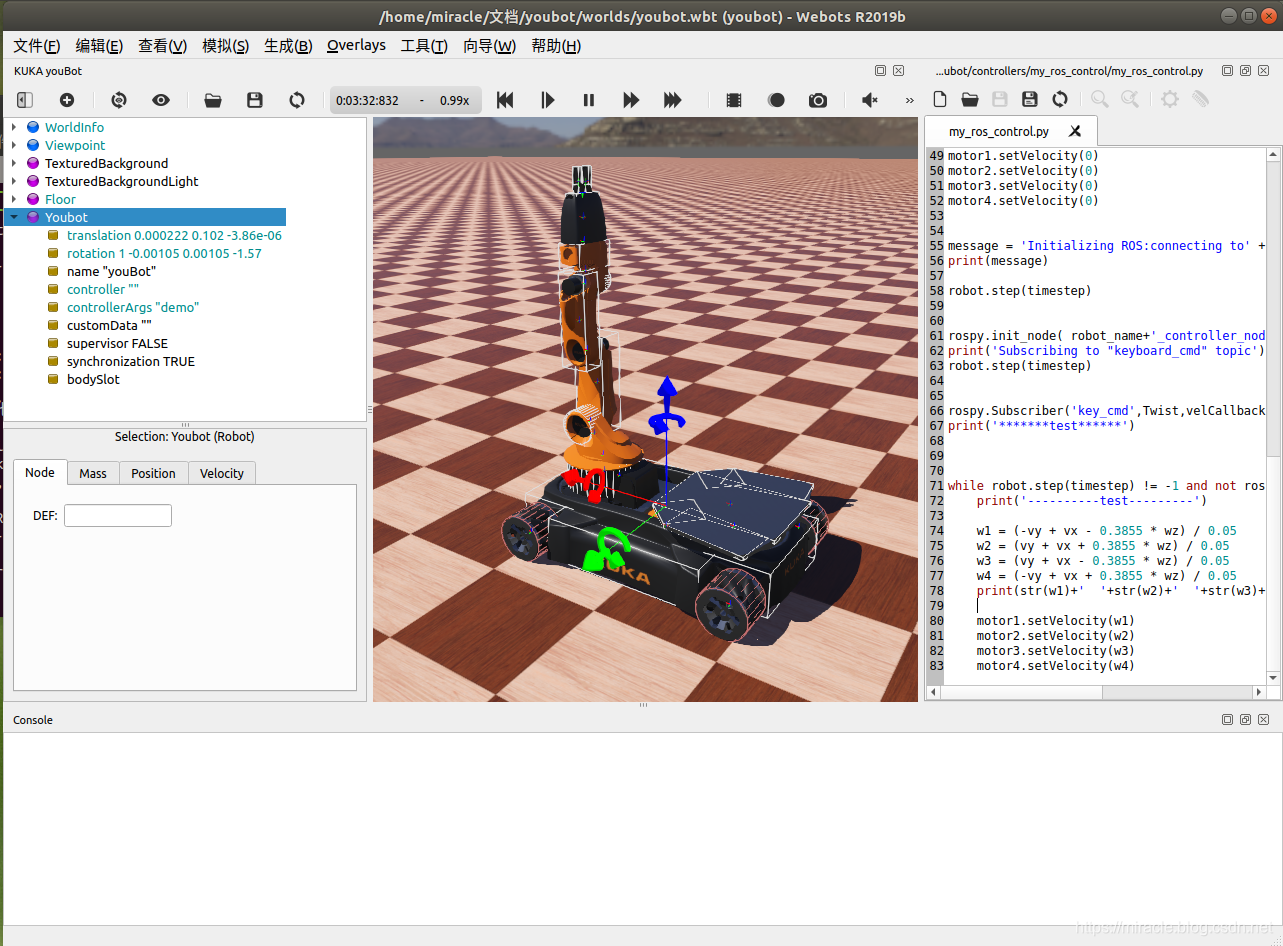Switch to the Node tab
Image resolution: width=1283 pixels, height=946 pixels.
pos(40,472)
